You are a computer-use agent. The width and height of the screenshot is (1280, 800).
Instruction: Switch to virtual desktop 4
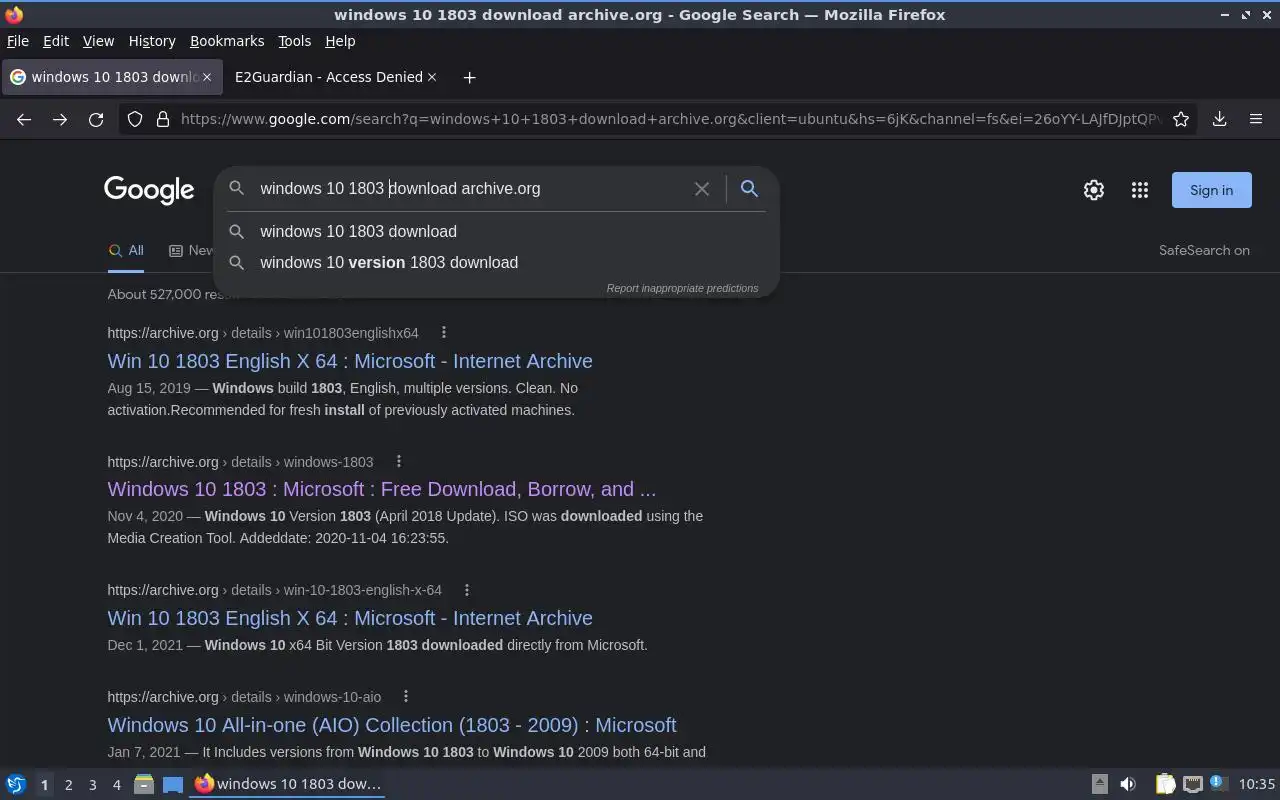point(116,785)
